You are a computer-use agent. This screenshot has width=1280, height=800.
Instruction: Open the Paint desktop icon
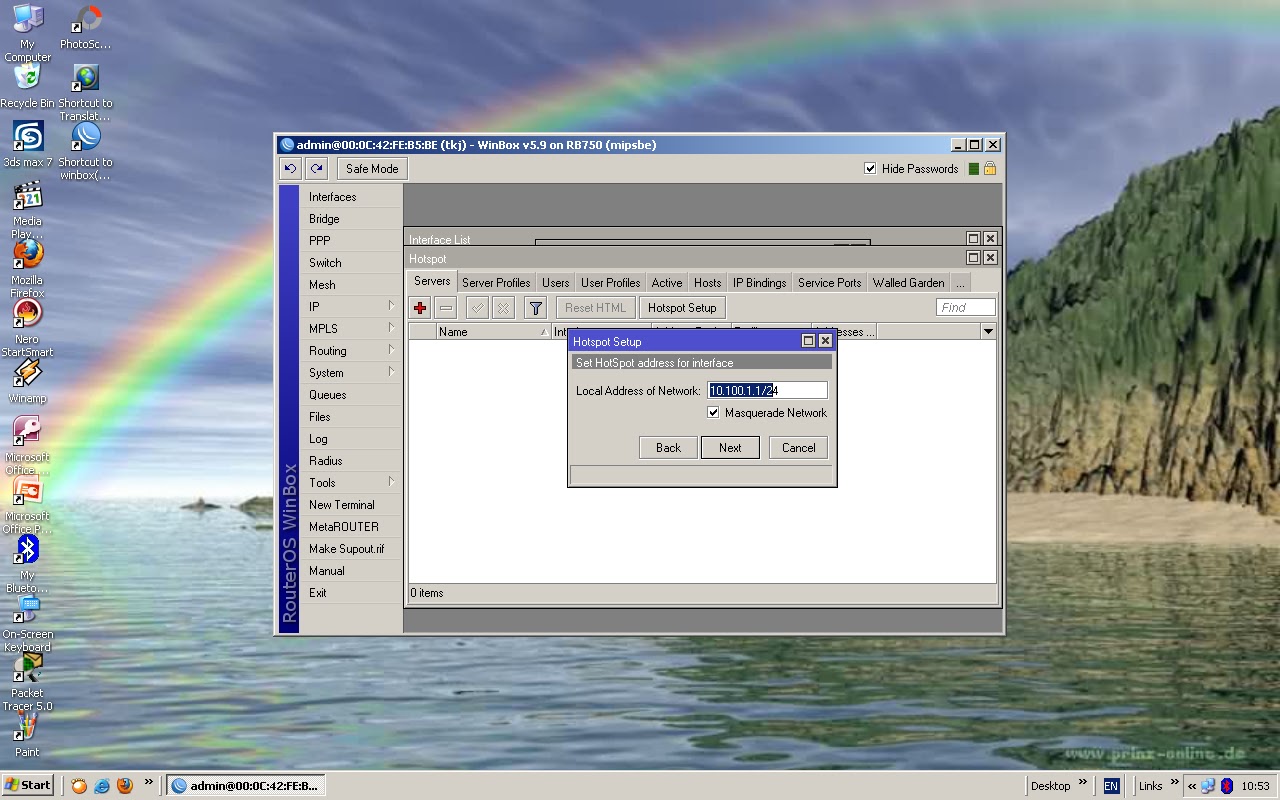[27, 735]
